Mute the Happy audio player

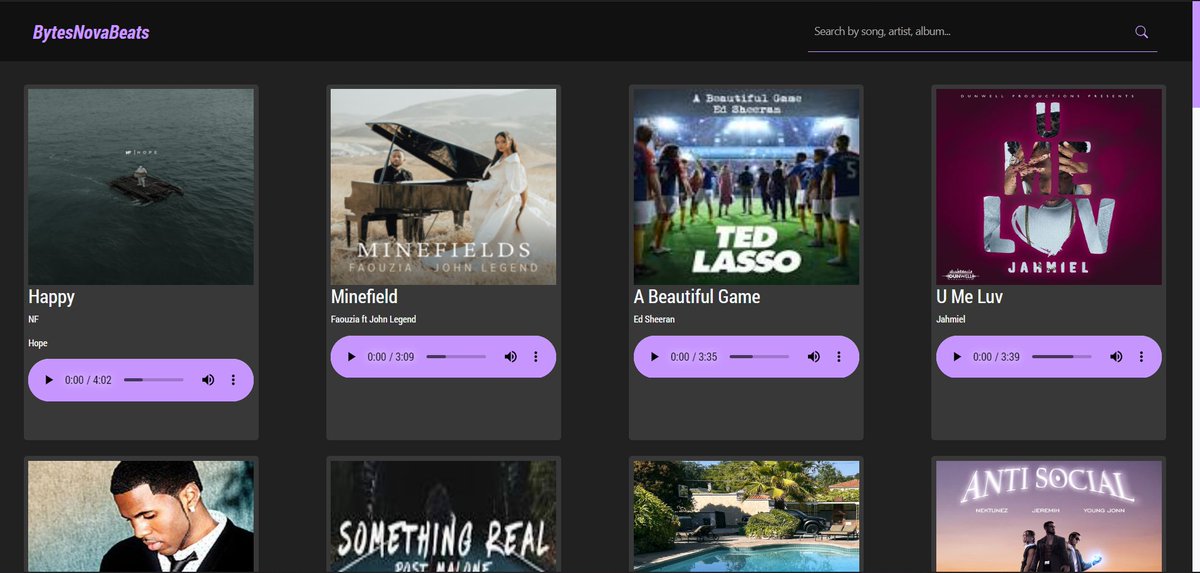point(208,380)
